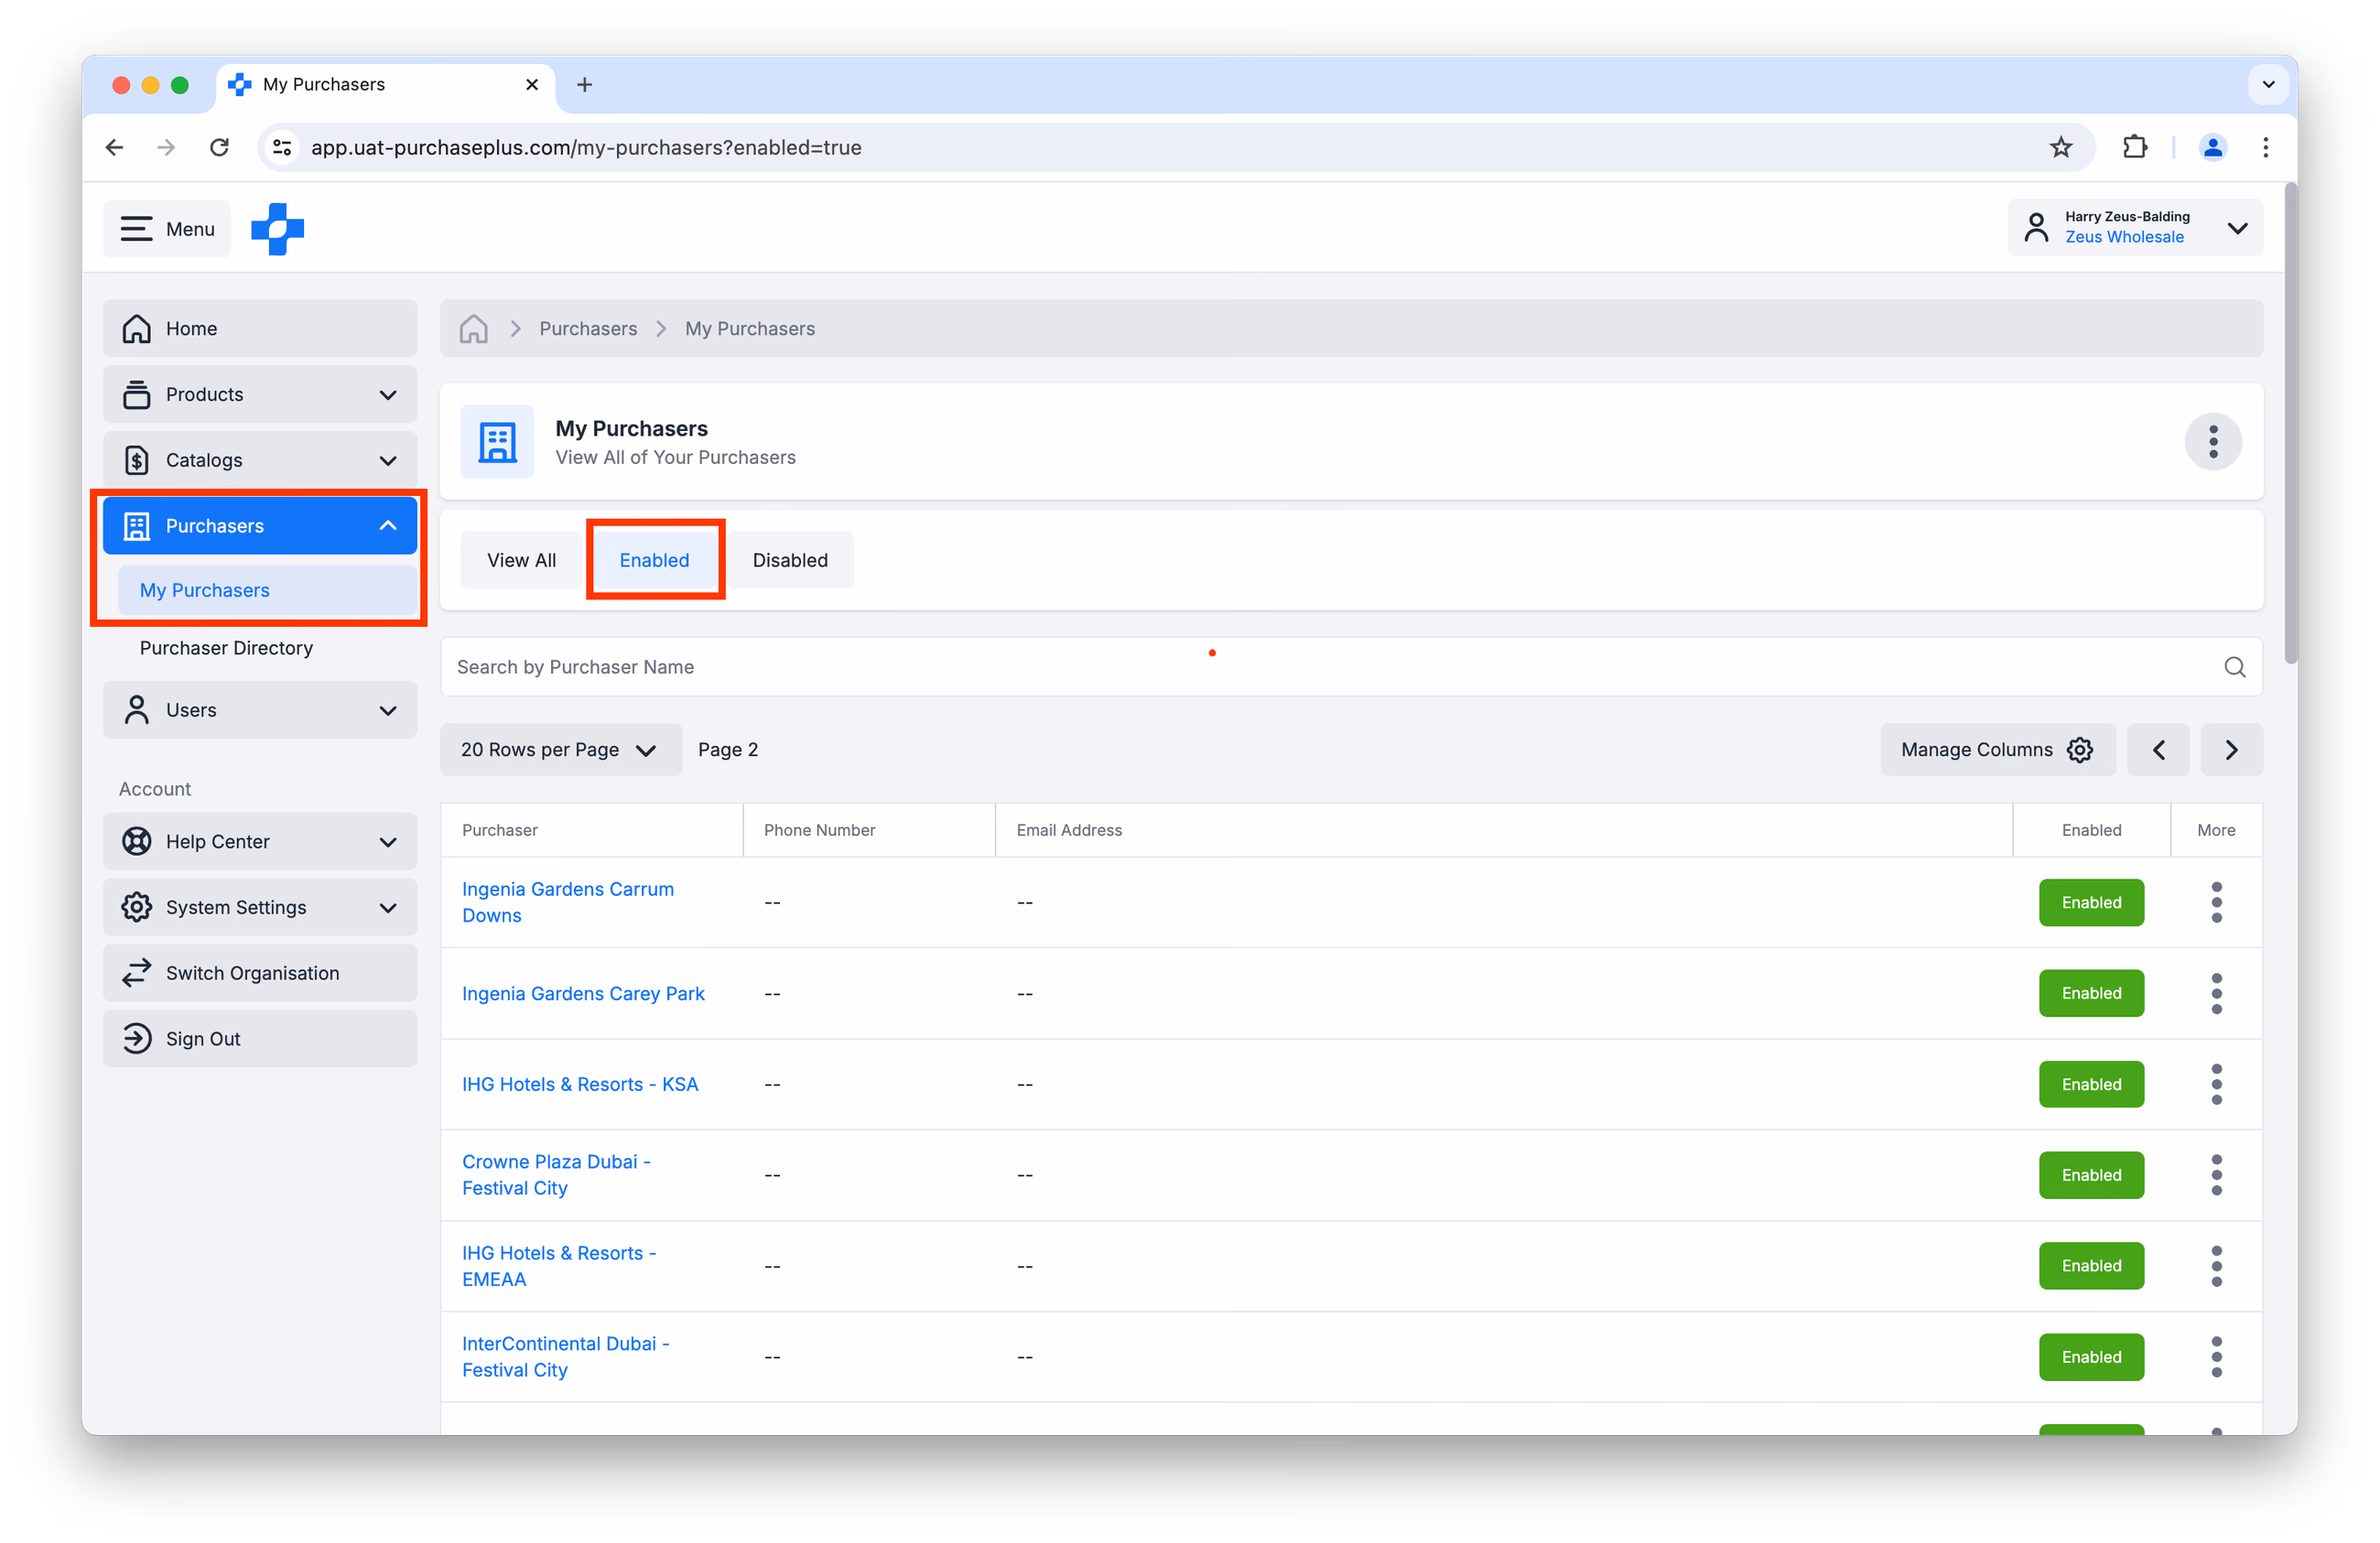Click the search magnifier icon
Viewport: 2380px width, 1543px height.
point(2235,667)
